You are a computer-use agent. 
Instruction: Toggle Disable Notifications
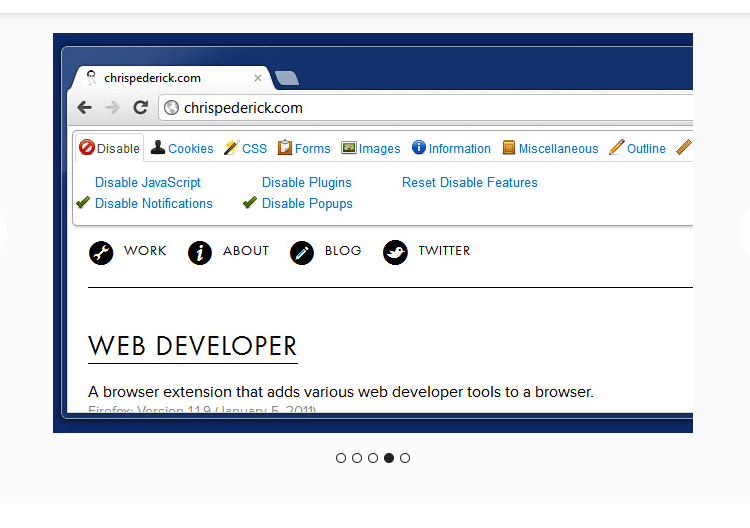(x=154, y=203)
